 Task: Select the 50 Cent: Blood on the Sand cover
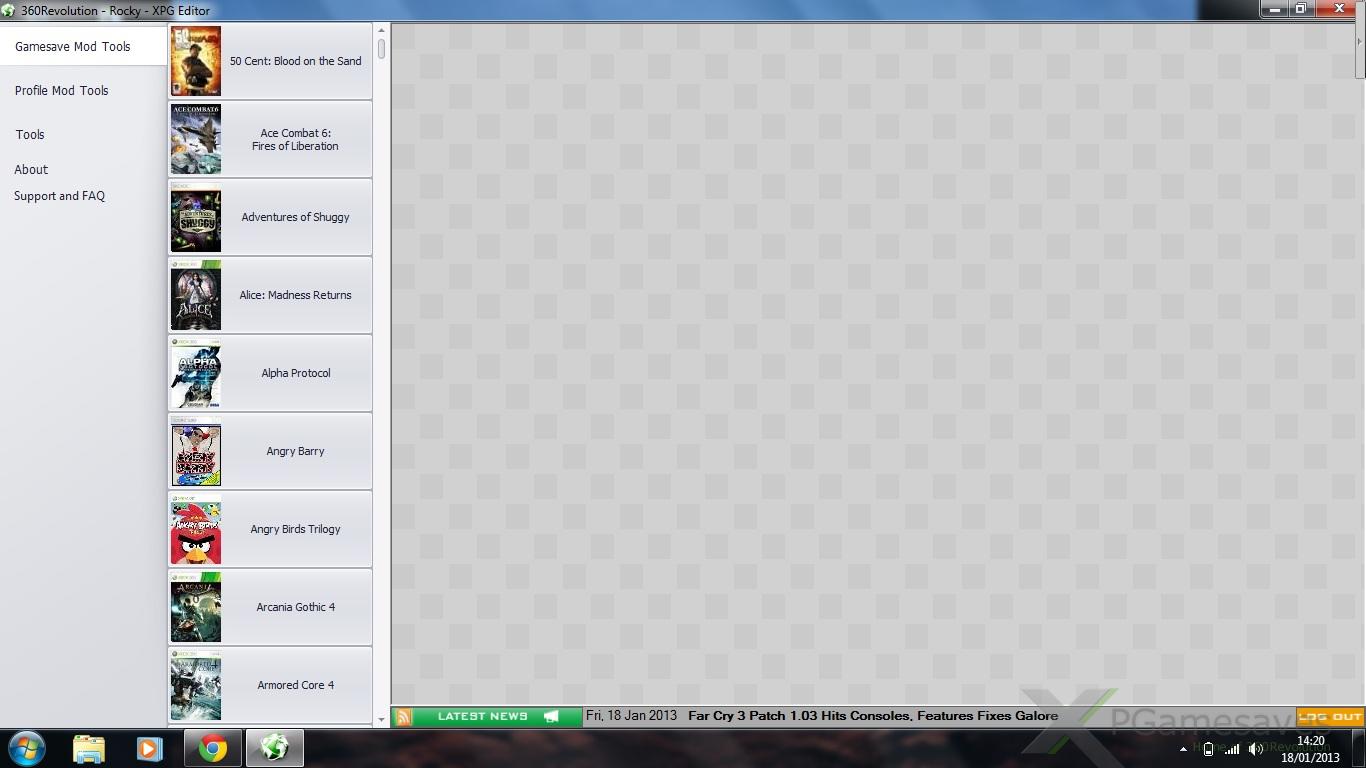click(196, 61)
